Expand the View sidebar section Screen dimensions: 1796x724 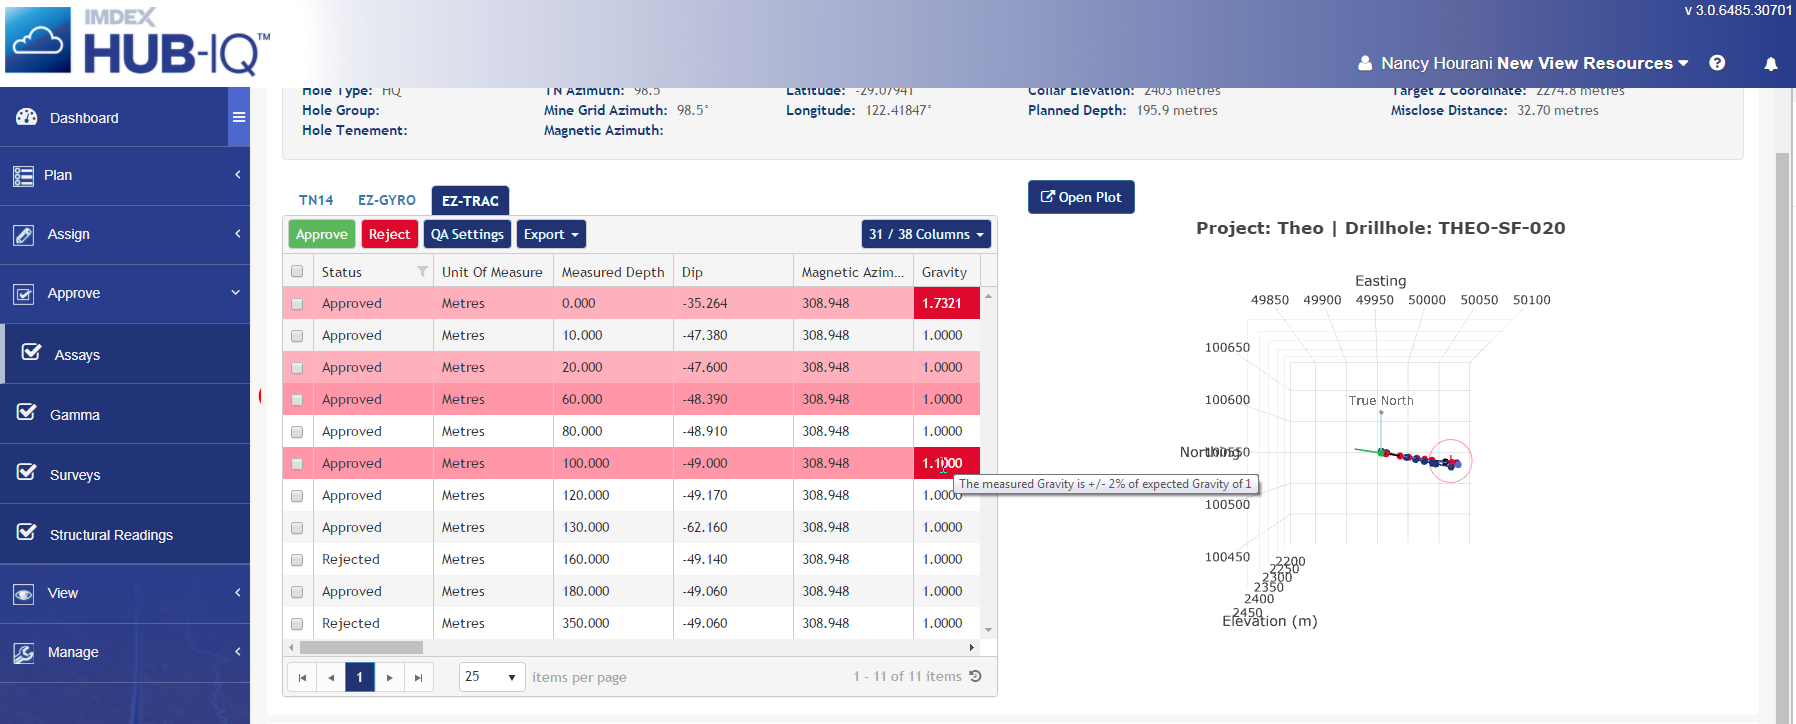point(125,594)
